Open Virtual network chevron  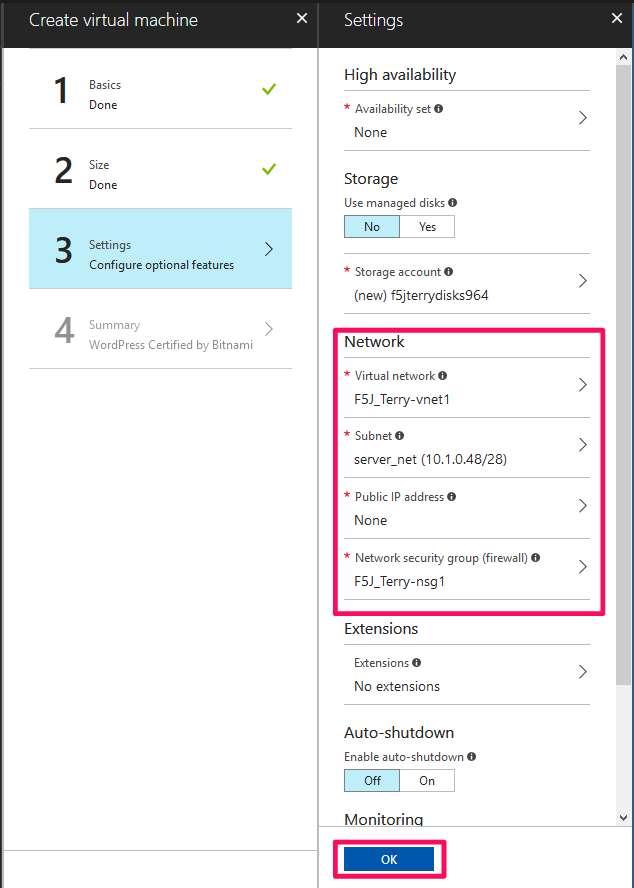click(582, 385)
